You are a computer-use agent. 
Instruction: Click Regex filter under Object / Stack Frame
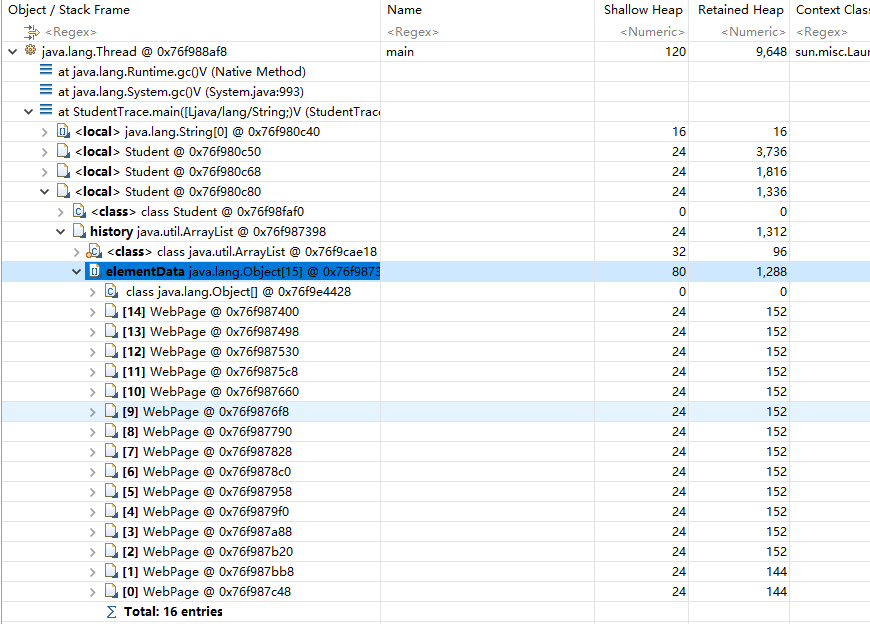pyautogui.click(x=71, y=32)
